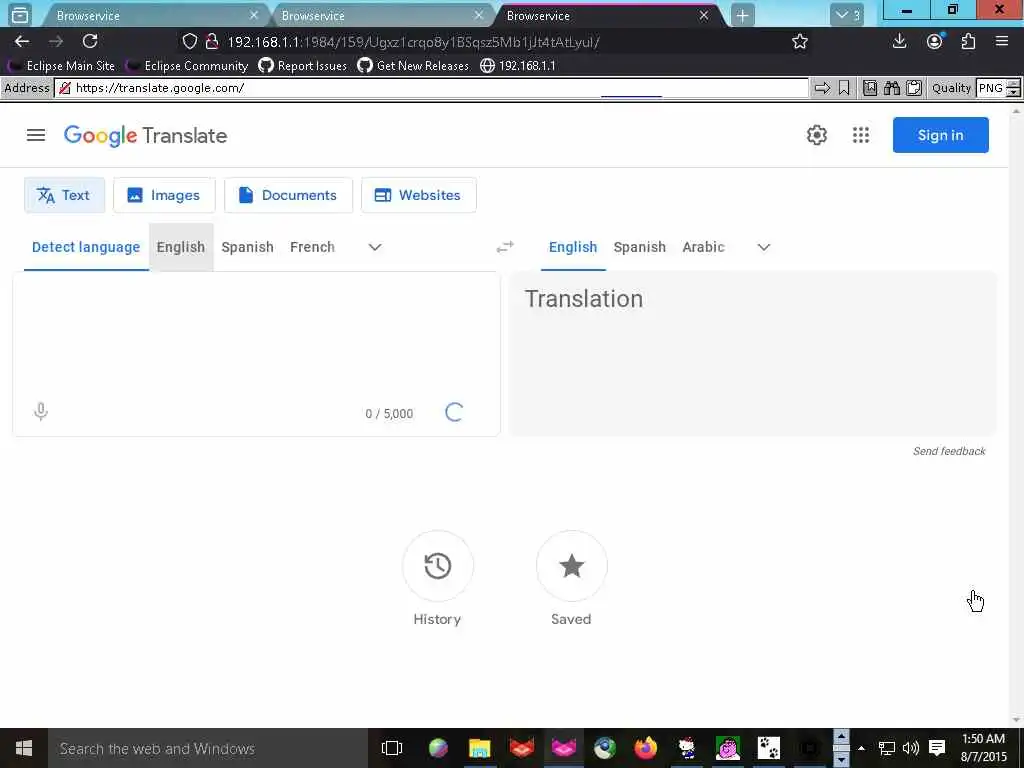Click the insecure connection lock icon

212,42
